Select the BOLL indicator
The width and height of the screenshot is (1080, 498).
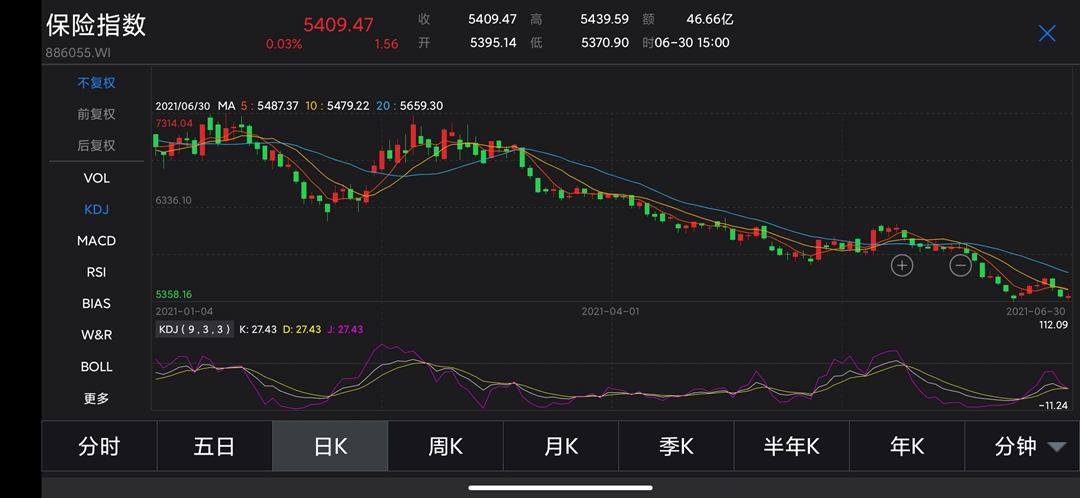click(97, 367)
